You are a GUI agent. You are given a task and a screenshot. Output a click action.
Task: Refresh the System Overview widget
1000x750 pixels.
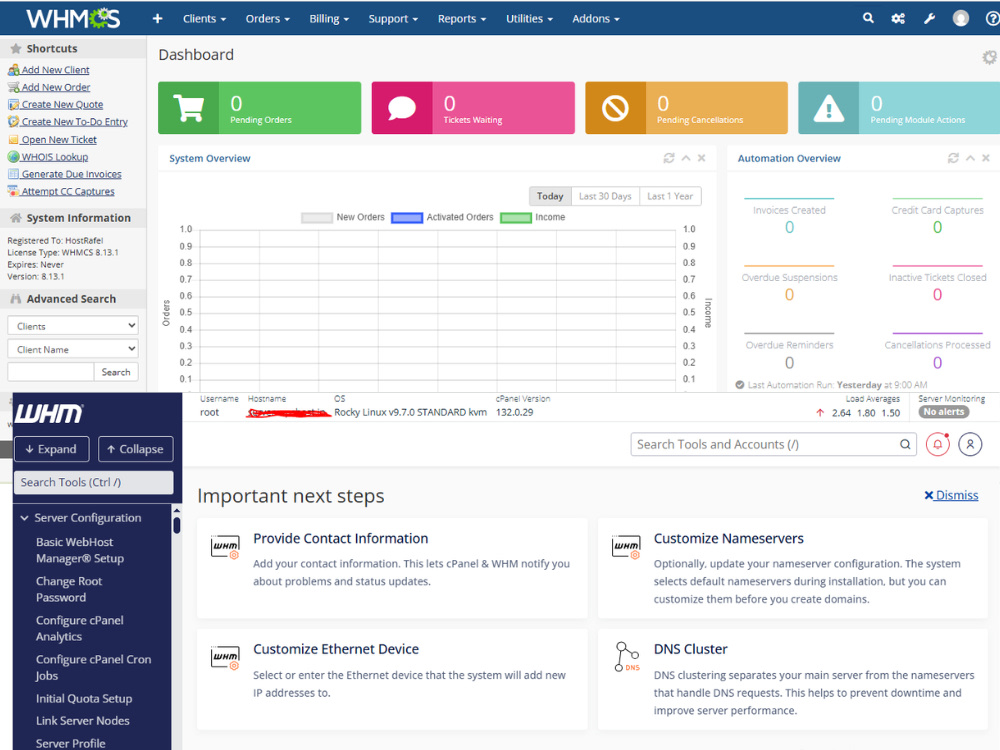pos(669,158)
